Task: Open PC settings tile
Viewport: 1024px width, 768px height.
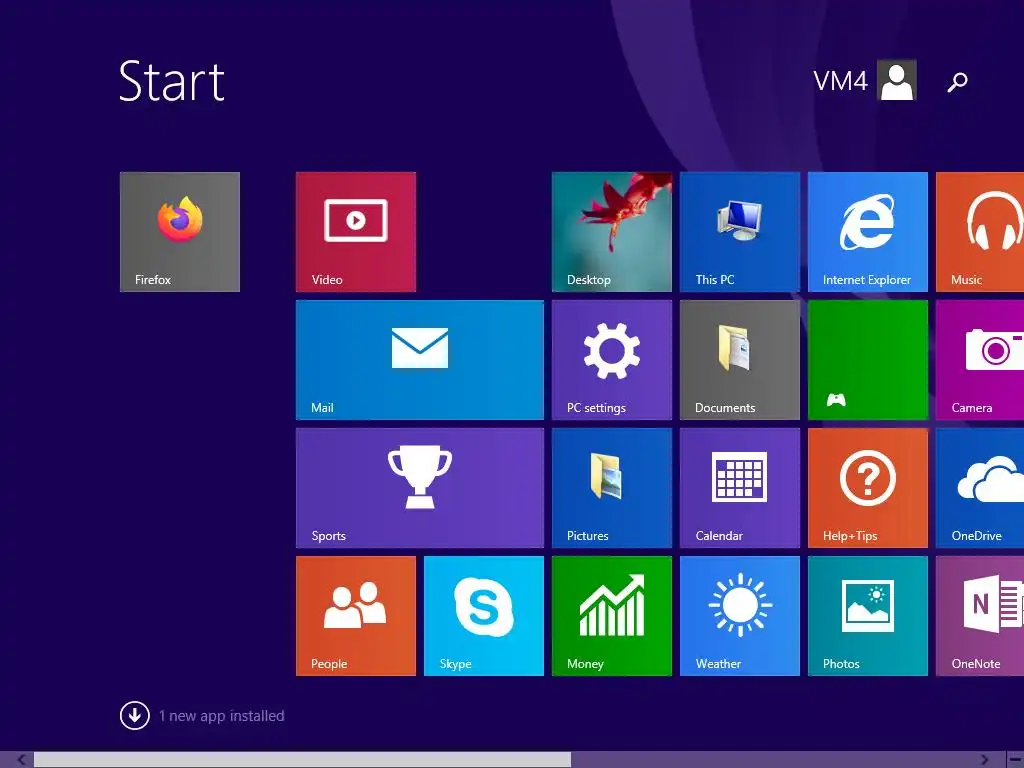Action: click(612, 360)
